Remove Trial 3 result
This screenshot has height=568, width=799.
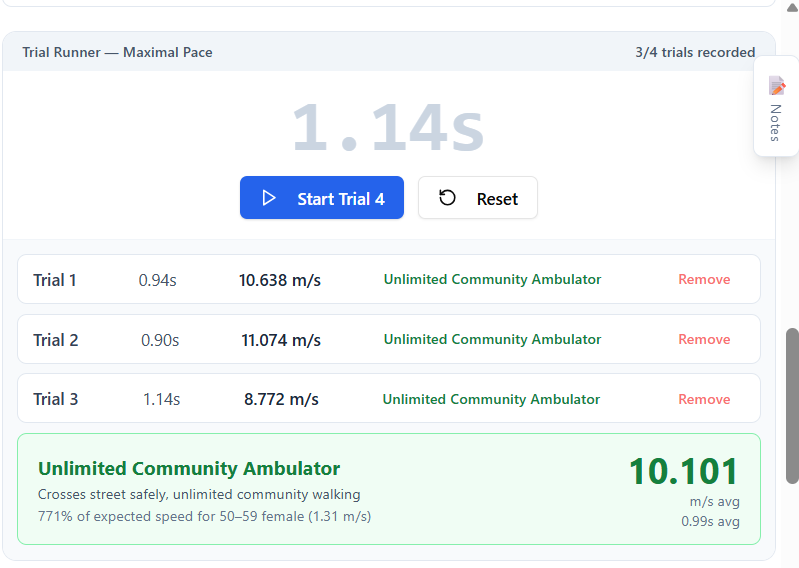pos(704,399)
